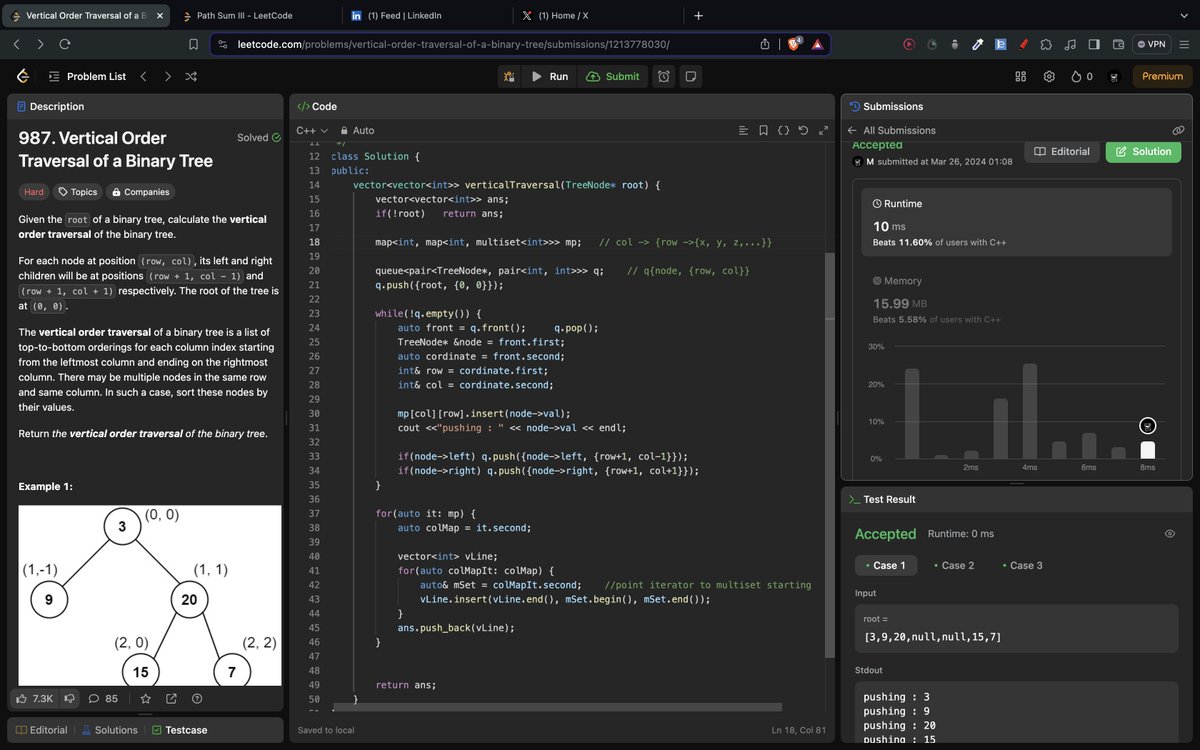Click the Brave Shields lion icon
The image size is (1200, 750).
coord(795,44)
